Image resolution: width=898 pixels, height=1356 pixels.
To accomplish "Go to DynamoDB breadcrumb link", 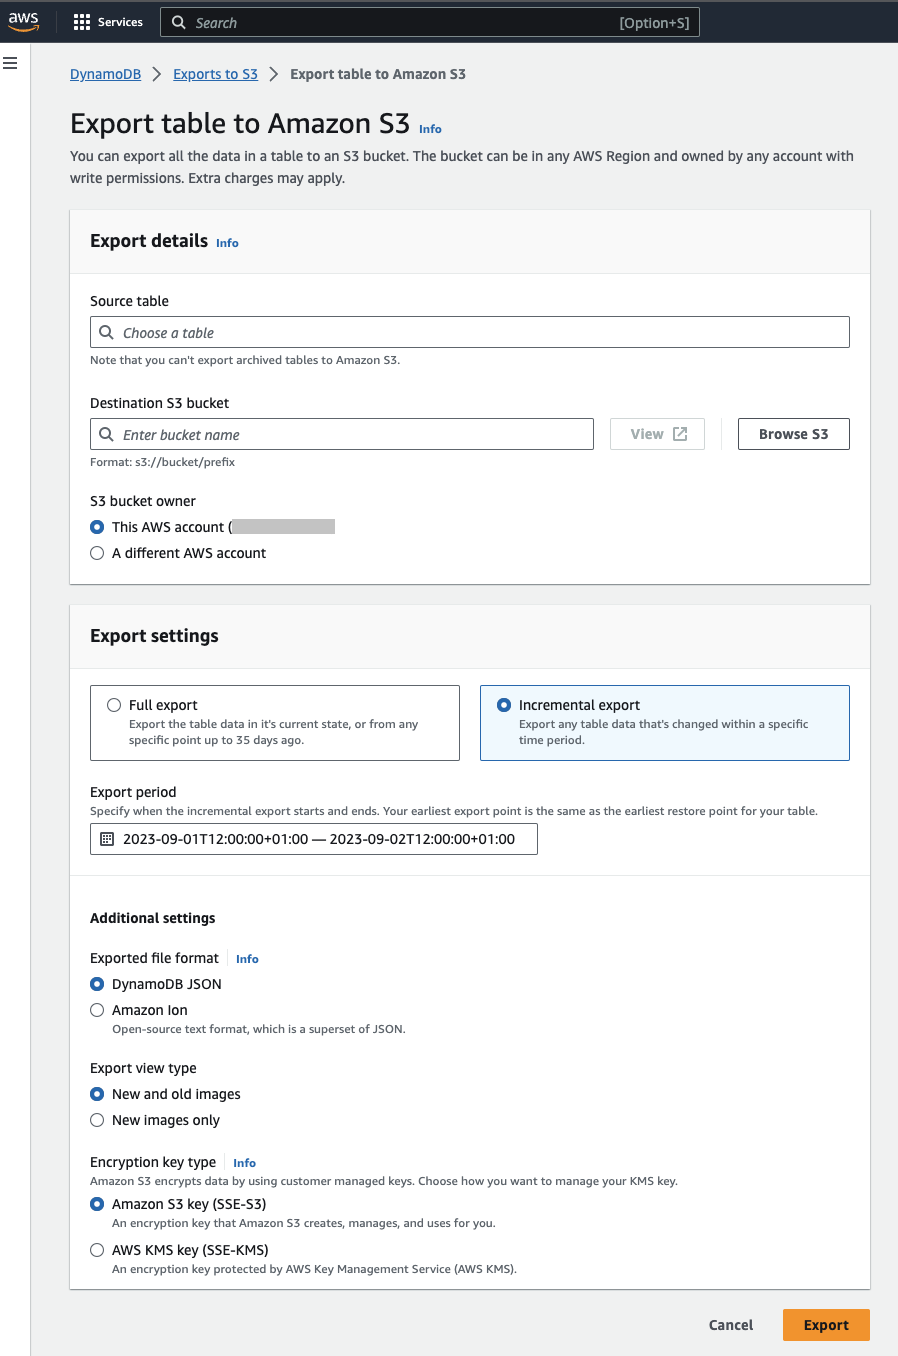I will click(105, 74).
